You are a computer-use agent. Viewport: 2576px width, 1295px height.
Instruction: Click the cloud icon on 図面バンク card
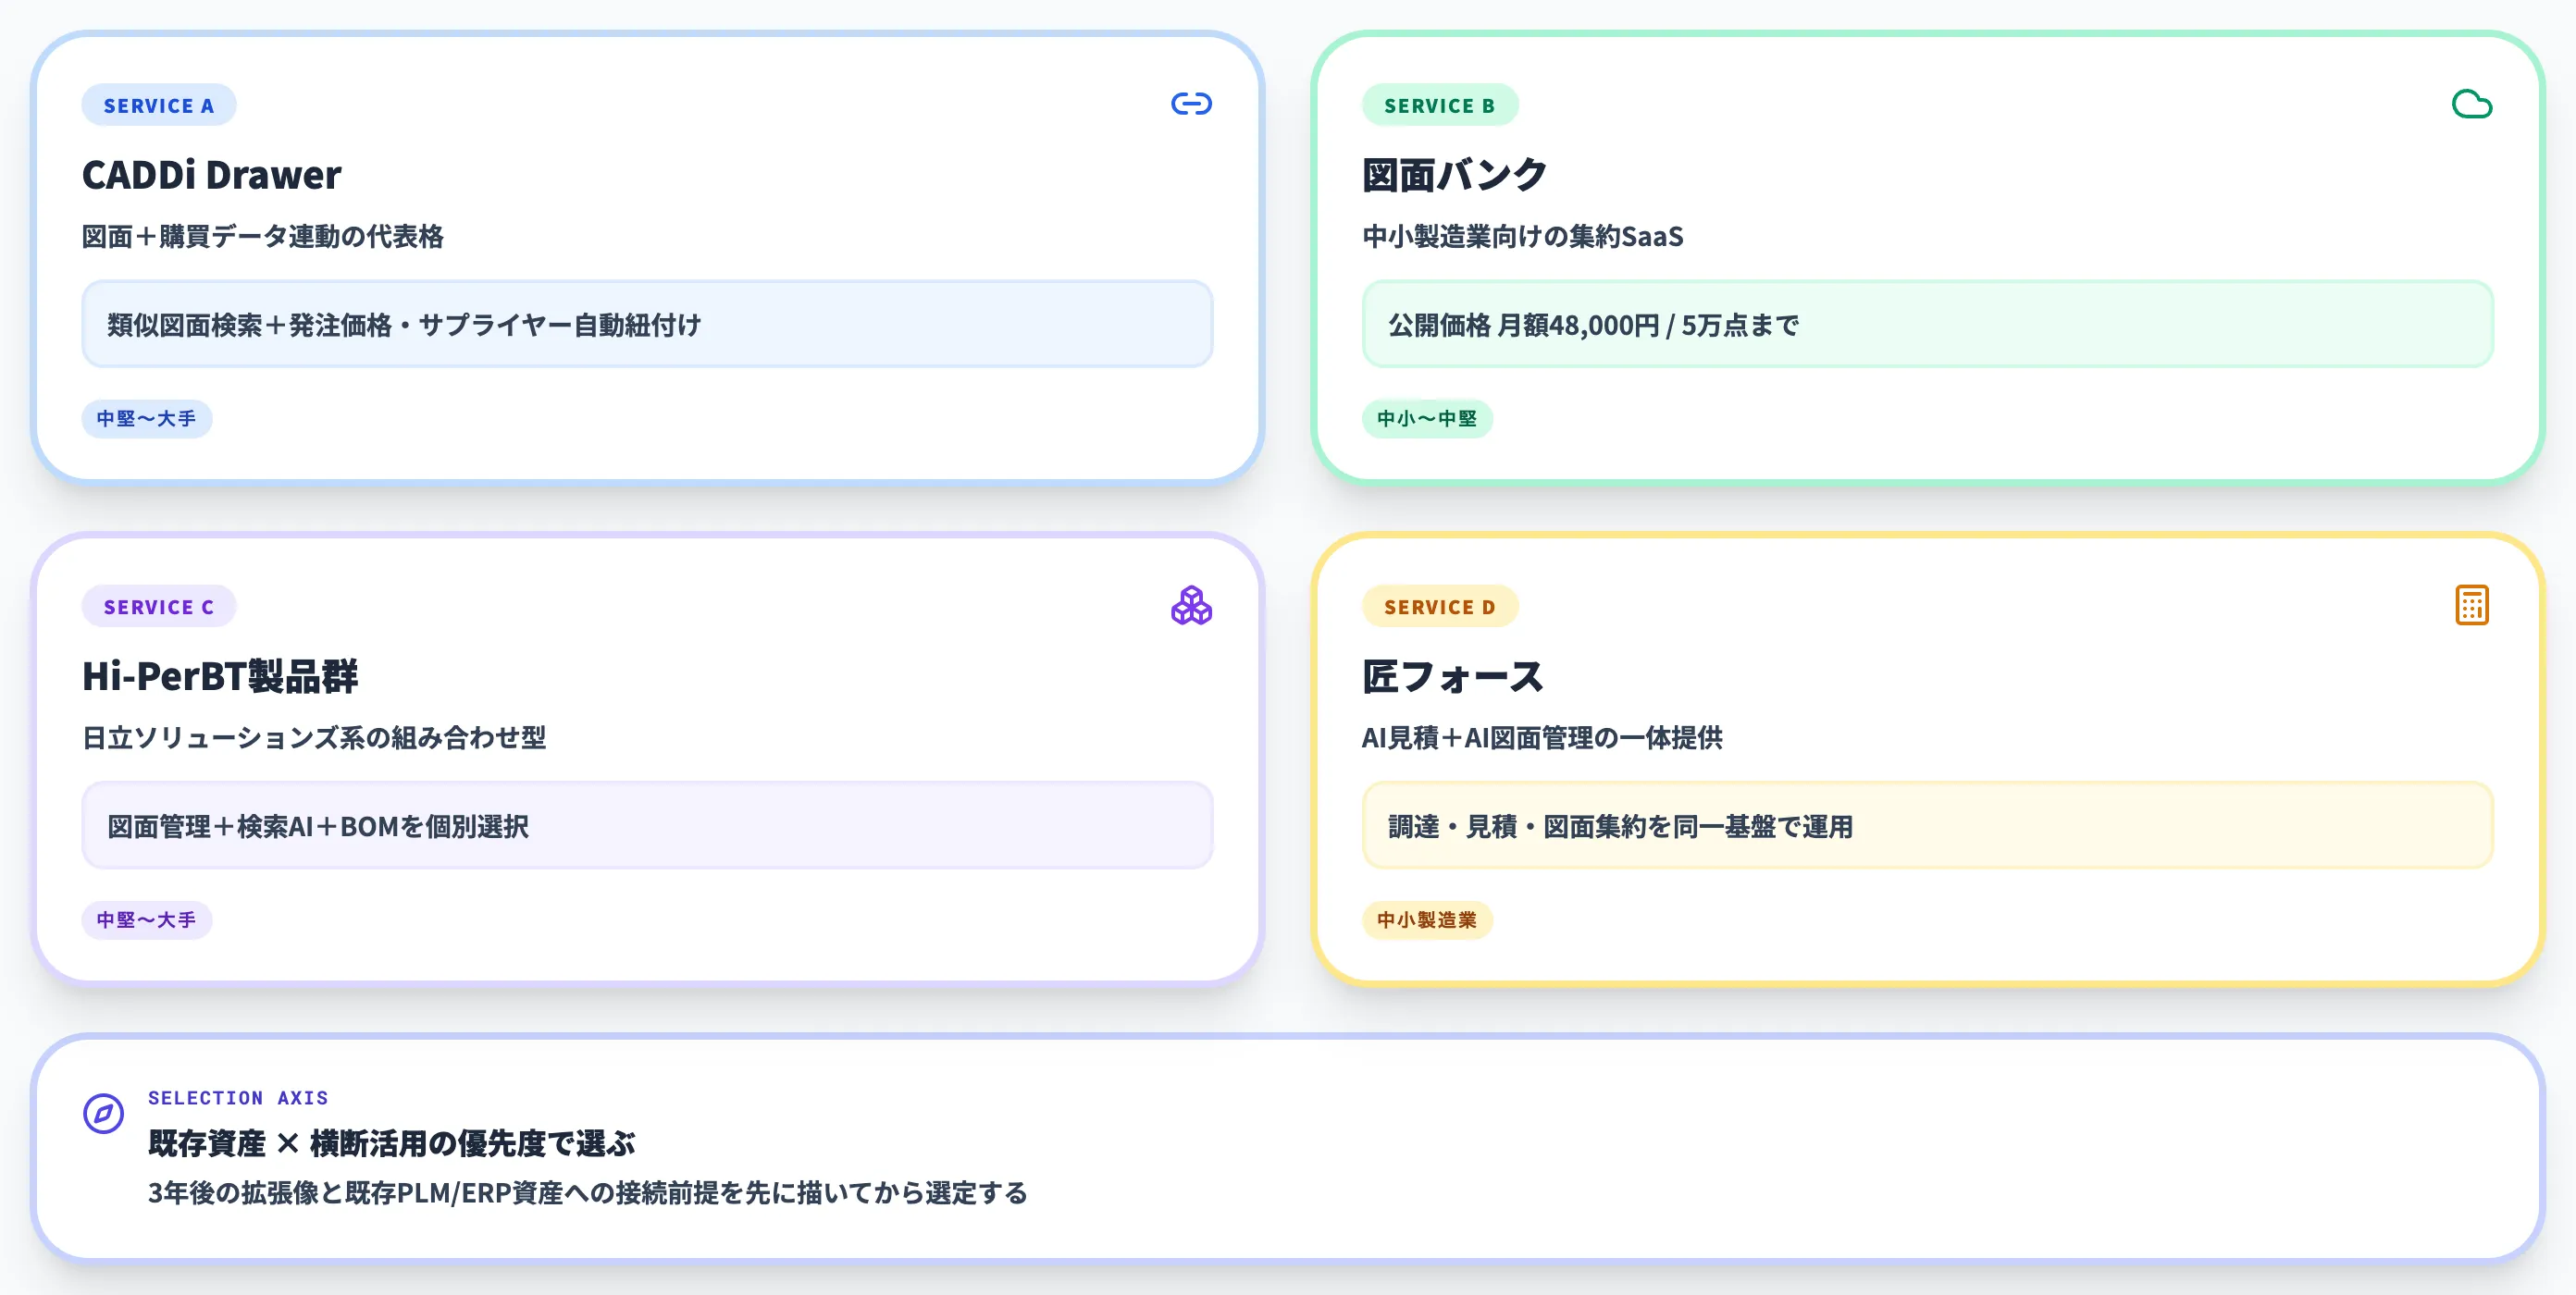pyautogui.click(x=2471, y=104)
